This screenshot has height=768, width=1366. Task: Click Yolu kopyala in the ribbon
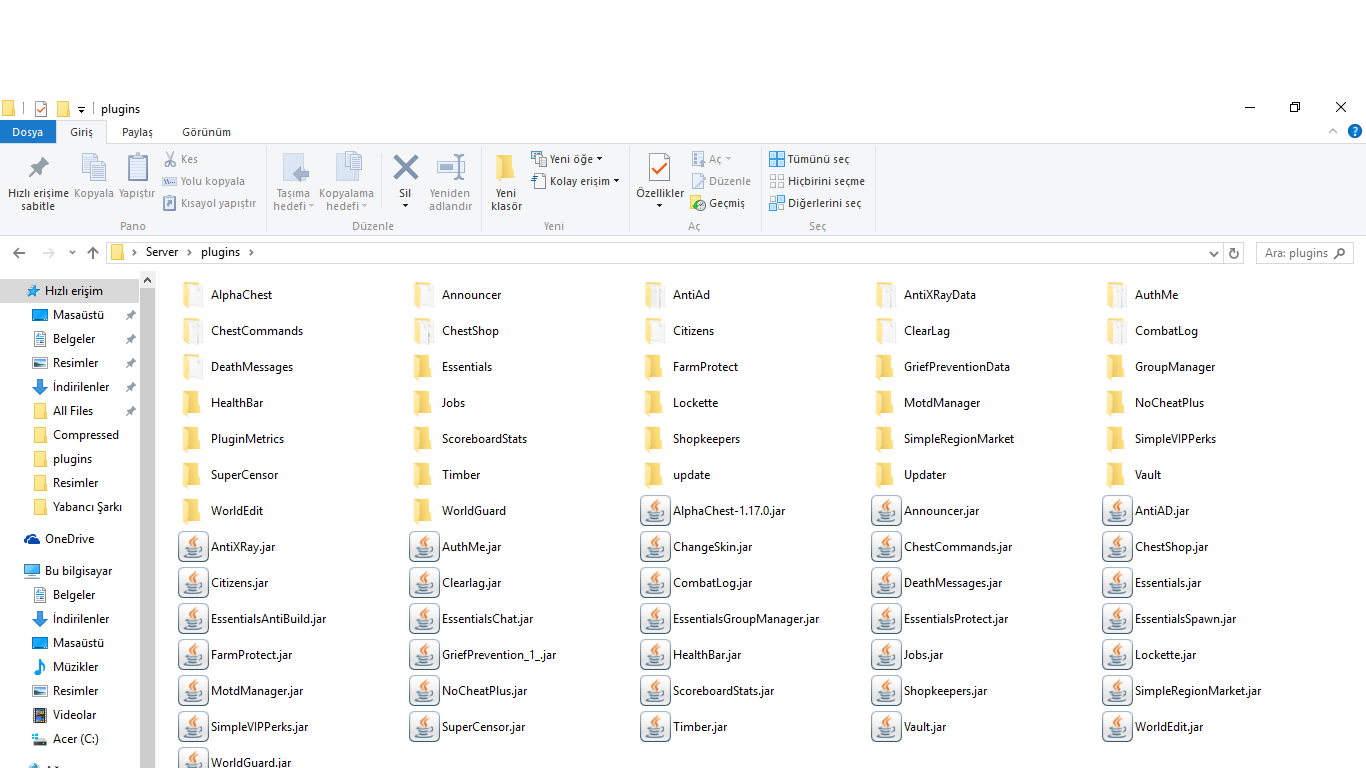tap(203, 181)
